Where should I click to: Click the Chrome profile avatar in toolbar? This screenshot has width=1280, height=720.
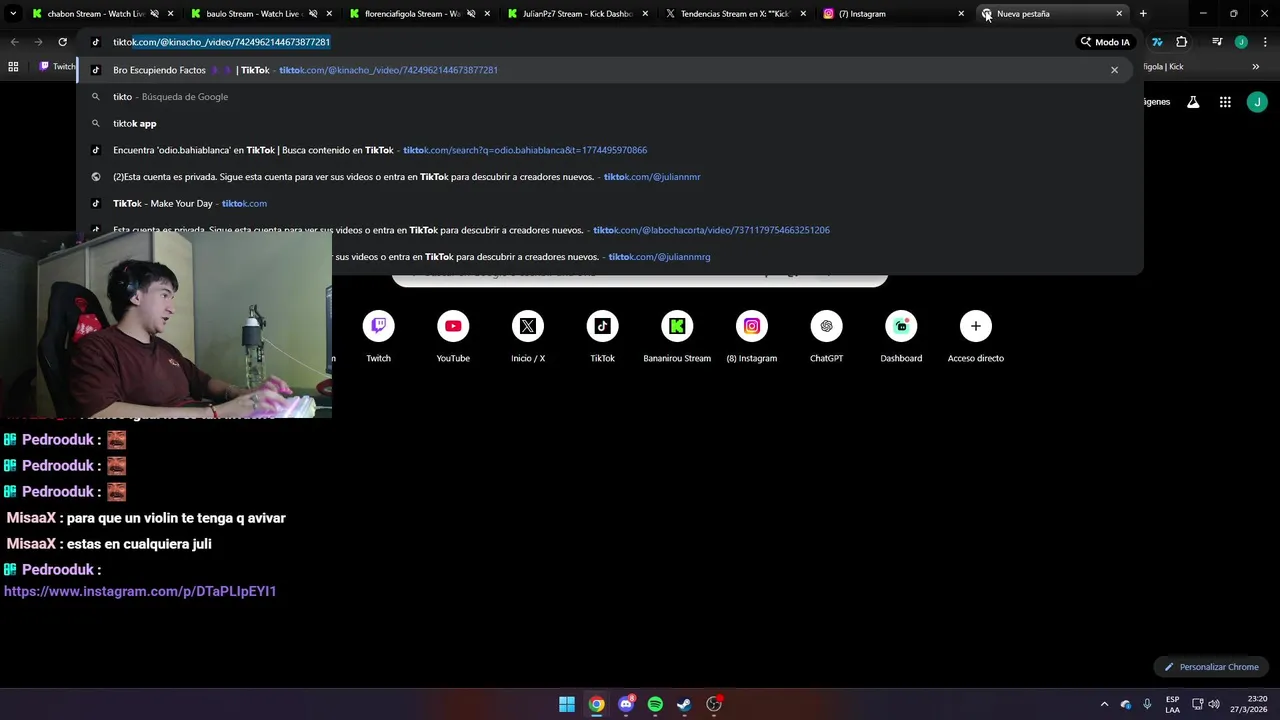click(x=1241, y=42)
